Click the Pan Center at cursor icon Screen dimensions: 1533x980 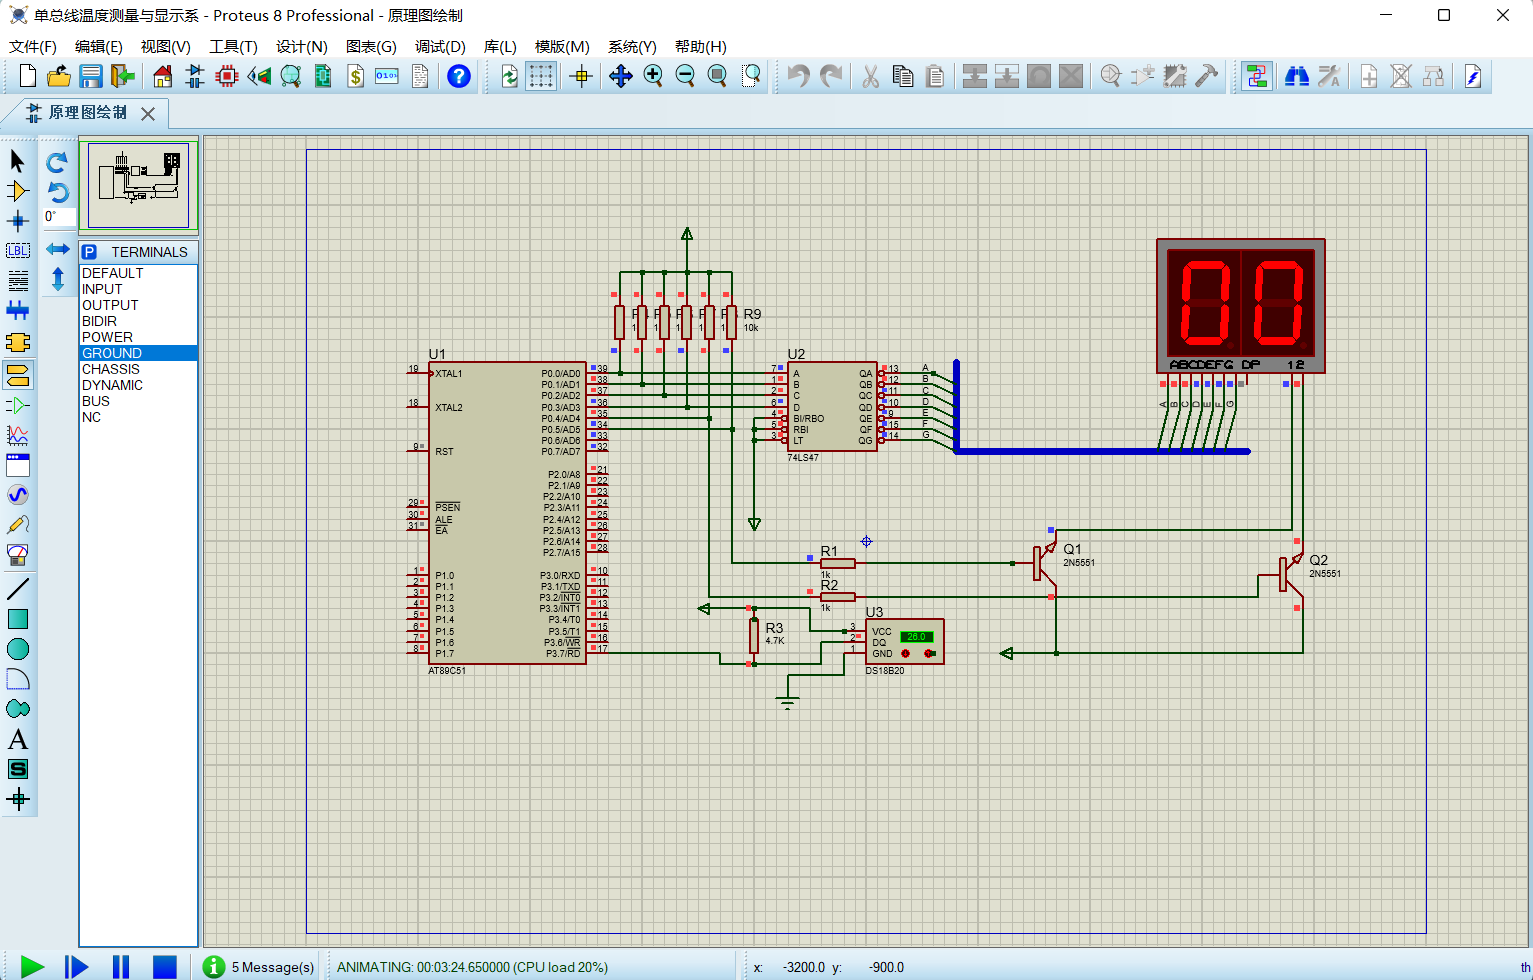pyautogui.click(x=621, y=76)
